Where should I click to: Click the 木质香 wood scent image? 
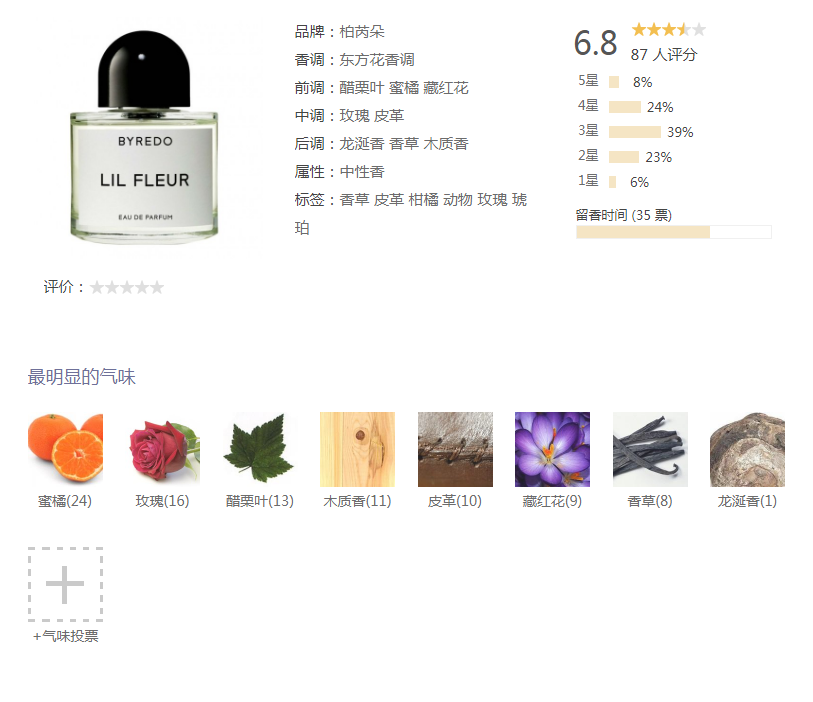click(357, 449)
